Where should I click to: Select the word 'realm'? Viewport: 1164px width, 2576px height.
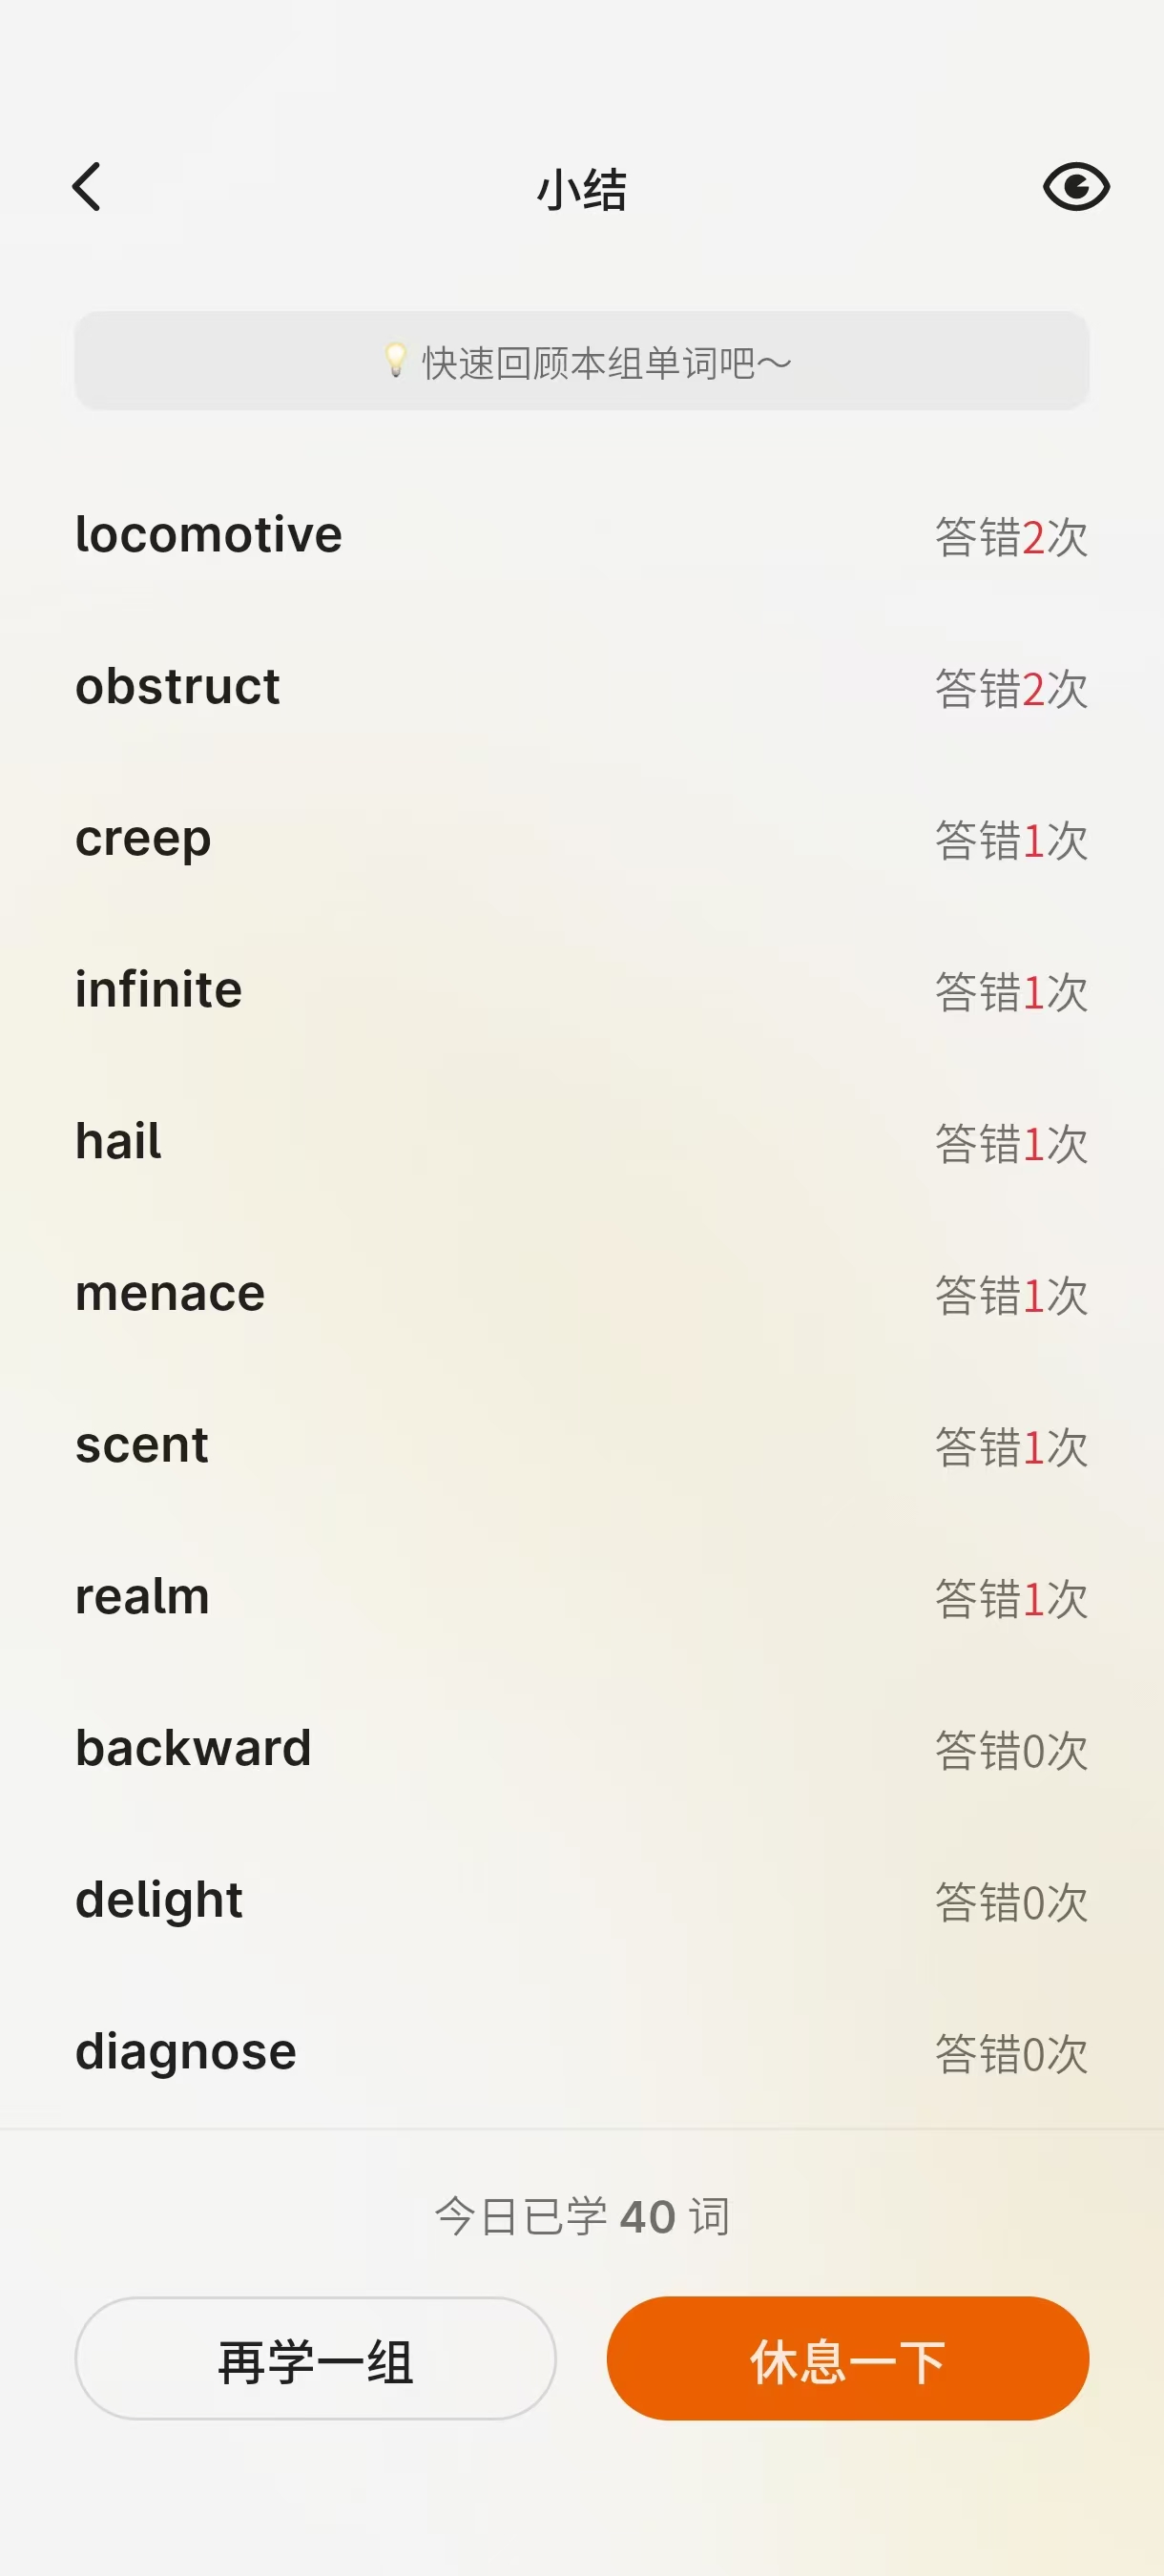click(x=142, y=1597)
